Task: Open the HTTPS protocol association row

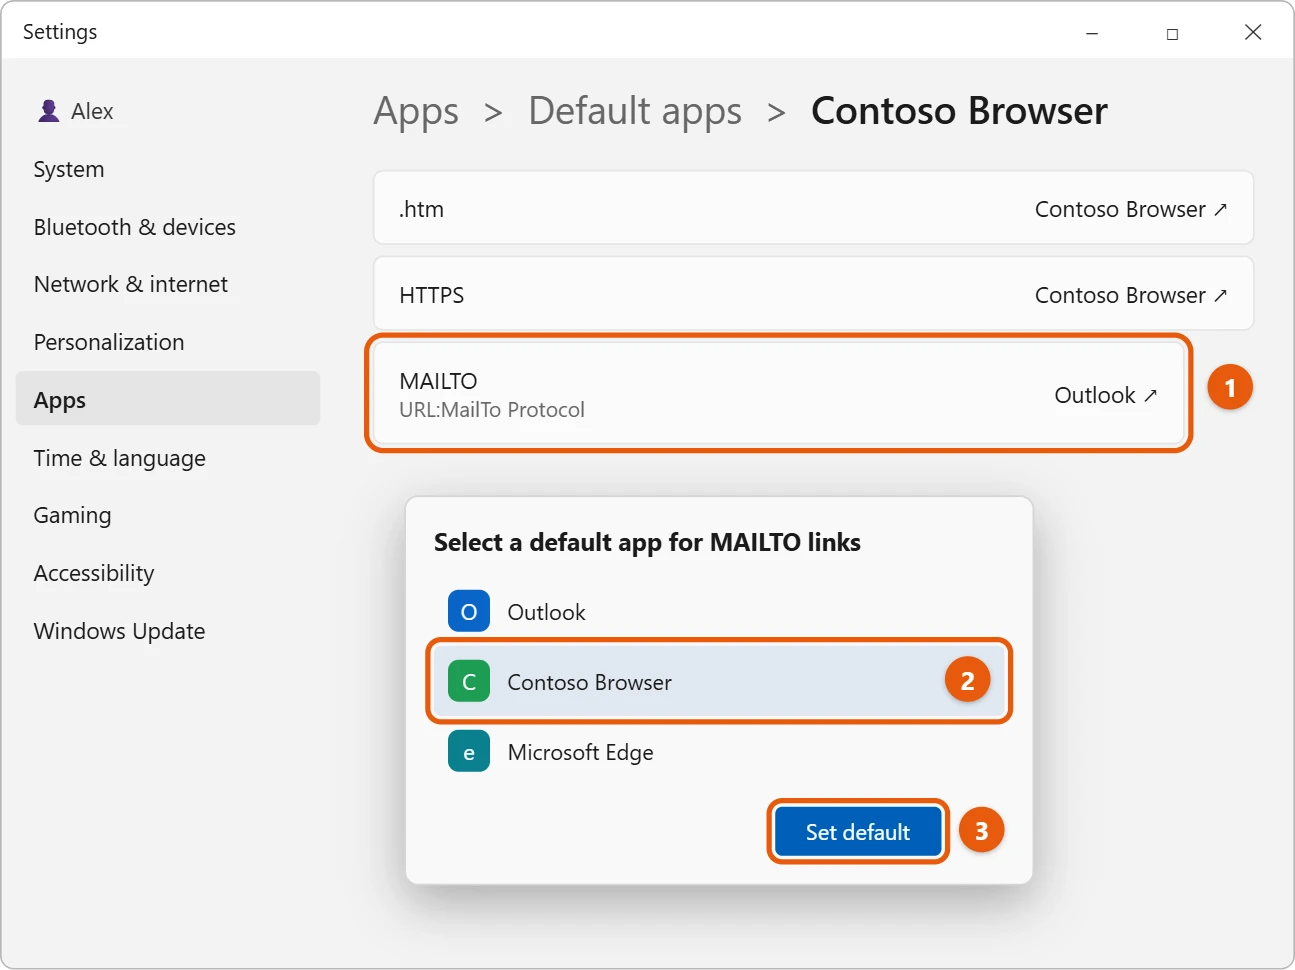Action: pos(813,294)
